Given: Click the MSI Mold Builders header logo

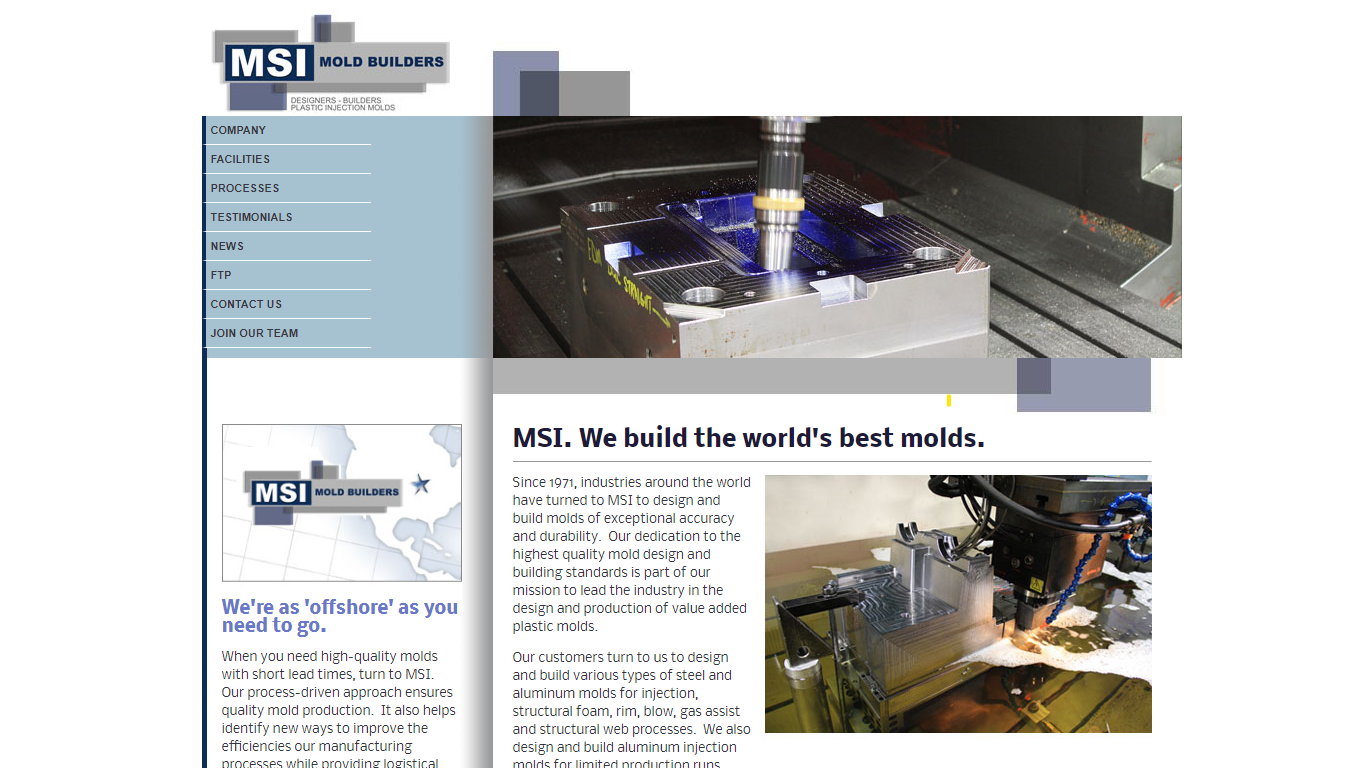Looking at the screenshot, I should tap(330, 60).
